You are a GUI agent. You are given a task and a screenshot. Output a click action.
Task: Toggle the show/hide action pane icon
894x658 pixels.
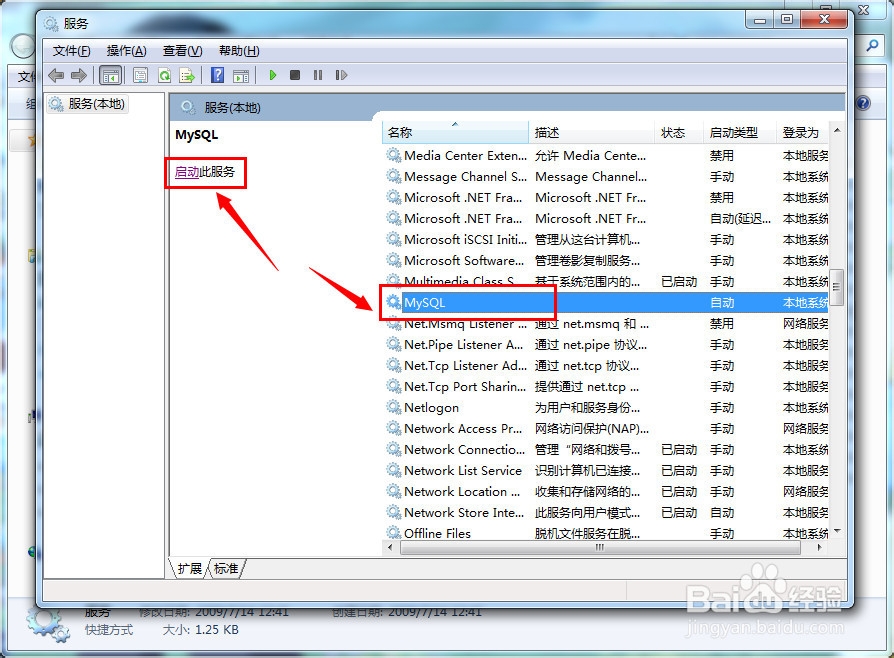coord(241,75)
